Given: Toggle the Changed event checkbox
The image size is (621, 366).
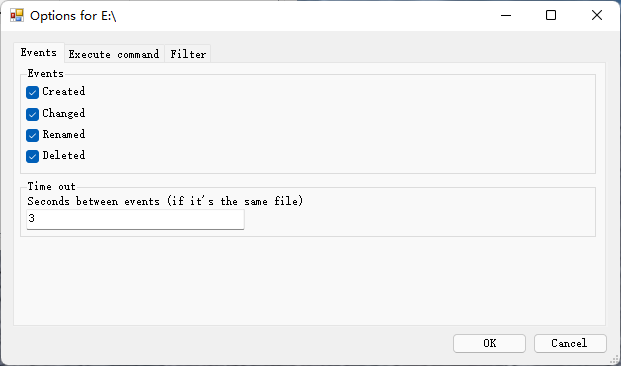Looking at the screenshot, I should 32,114.
